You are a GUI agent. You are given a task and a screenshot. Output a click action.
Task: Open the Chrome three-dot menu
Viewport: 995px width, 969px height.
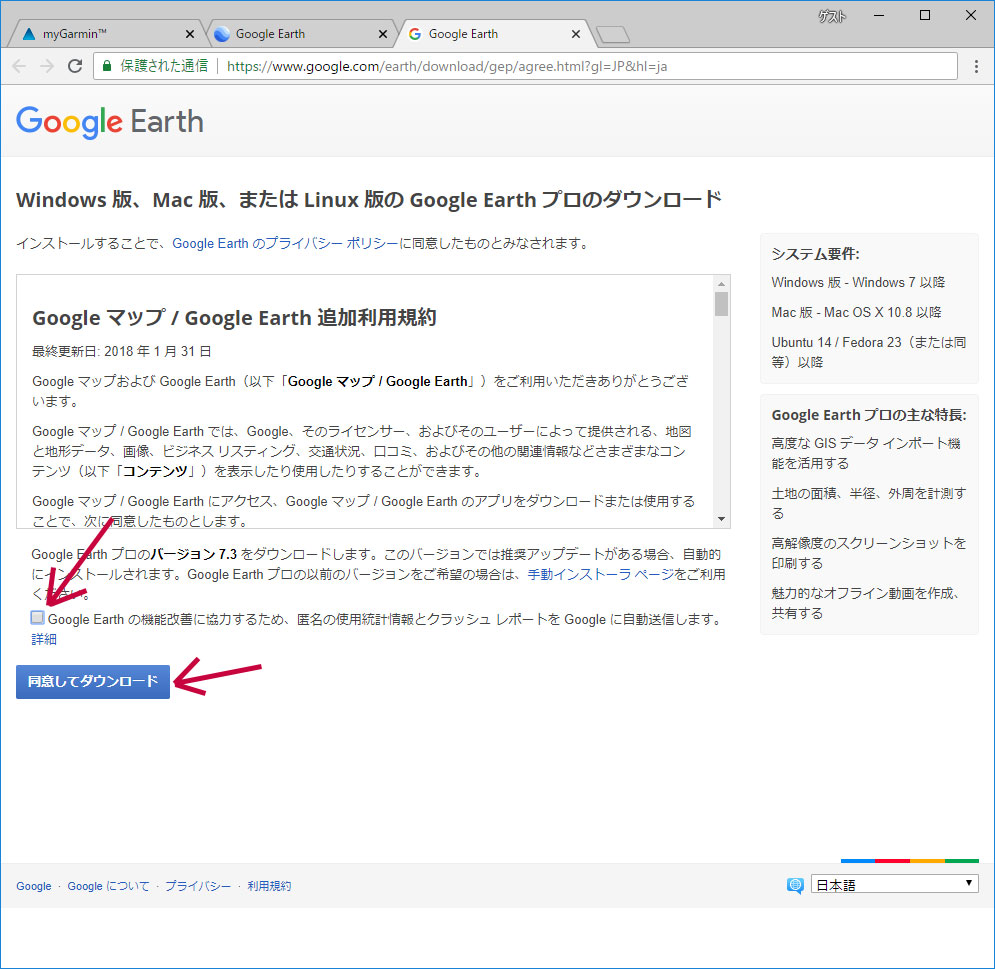[976, 66]
